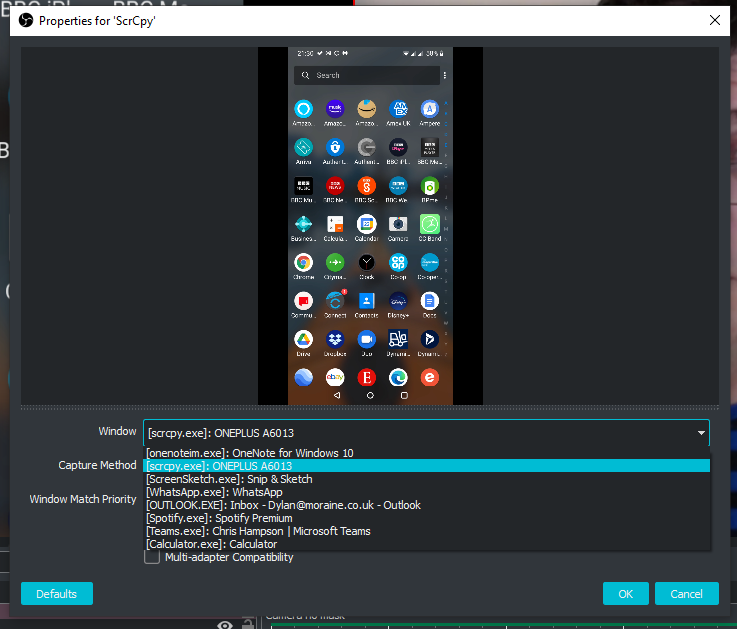Tap the Google Docs icon
Image resolution: width=737 pixels, height=629 pixels.
click(x=430, y=301)
